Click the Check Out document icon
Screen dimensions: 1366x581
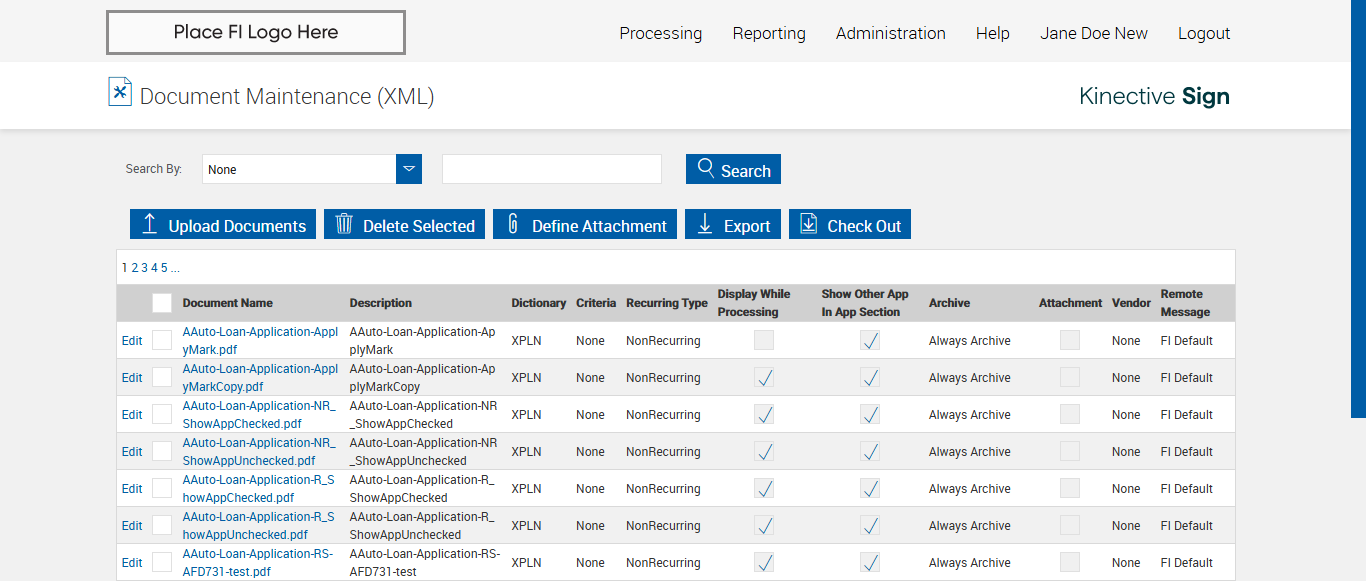[x=808, y=224]
